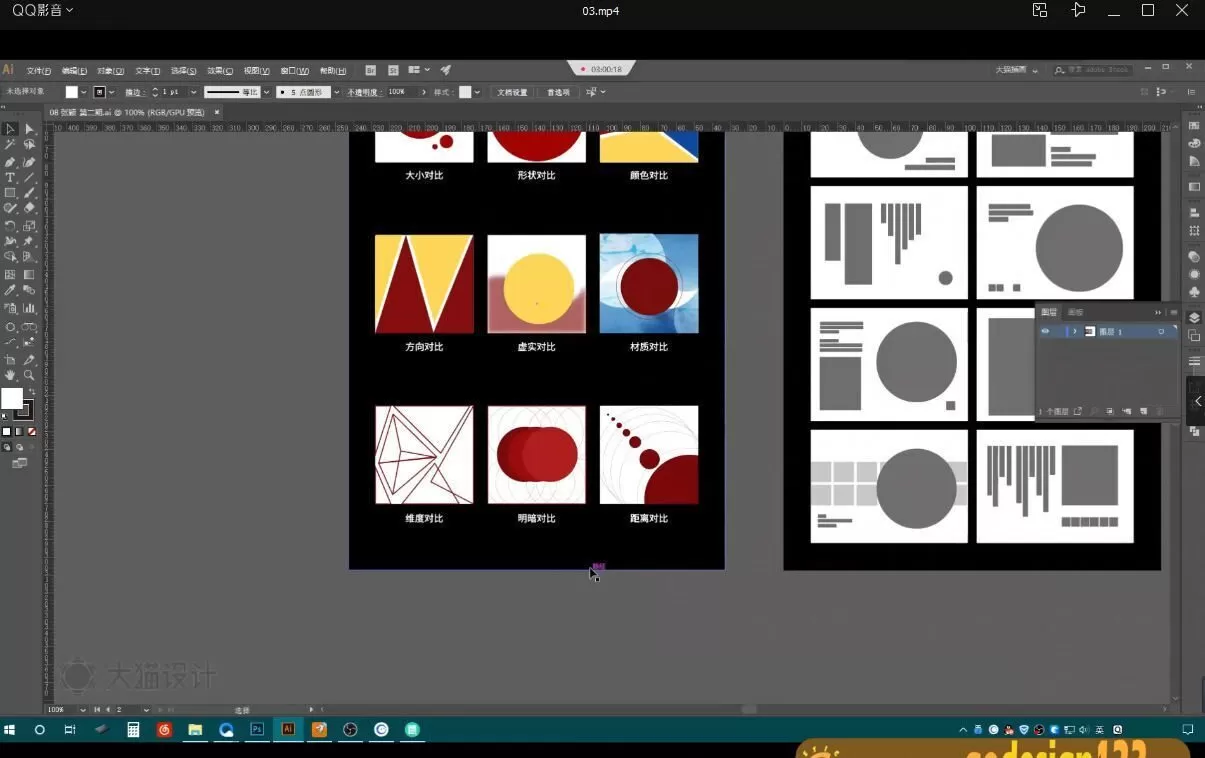Set paint mode to None
The width and height of the screenshot is (1205, 758).
click(32, 431)
